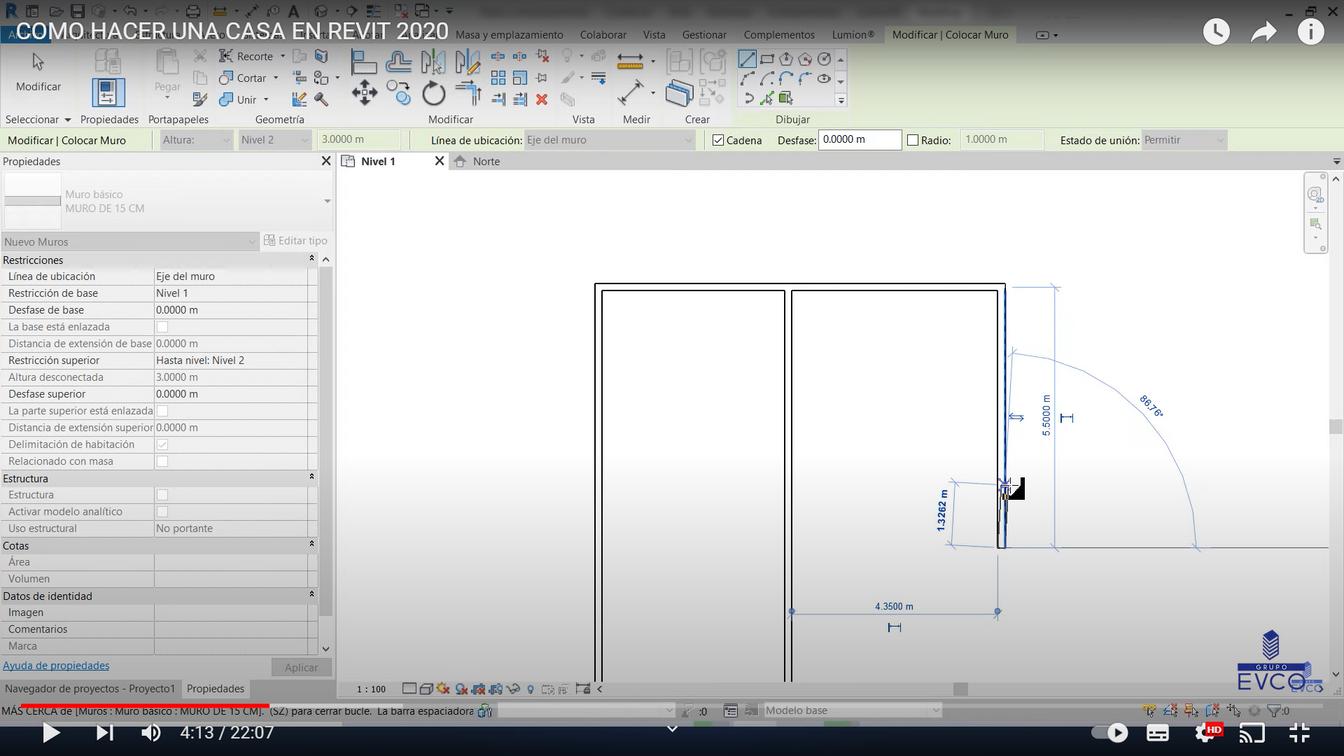This screenshot has height=756, width=1344.
Task: Enable the Radio checkbox
Action: pos(912,140)
